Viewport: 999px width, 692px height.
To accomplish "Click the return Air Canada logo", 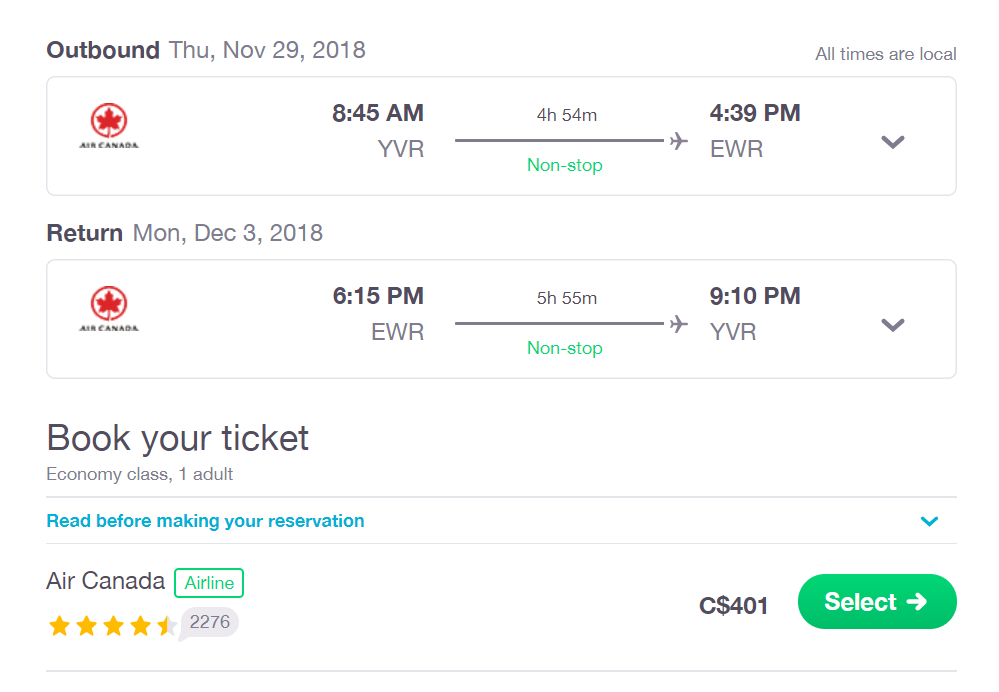I will (109, 309).
